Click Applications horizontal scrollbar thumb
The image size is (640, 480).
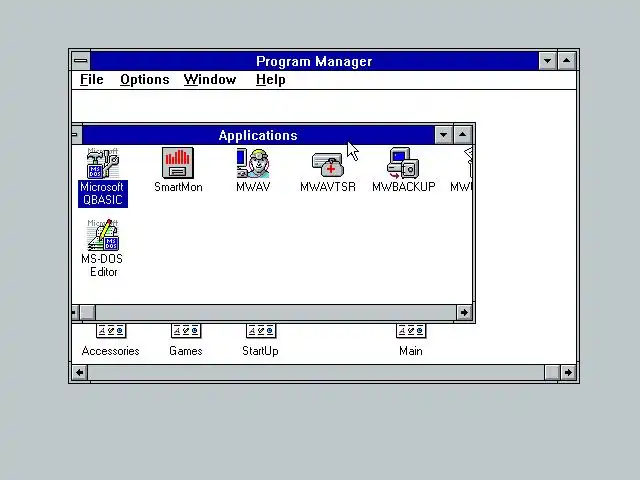point(87,313)
